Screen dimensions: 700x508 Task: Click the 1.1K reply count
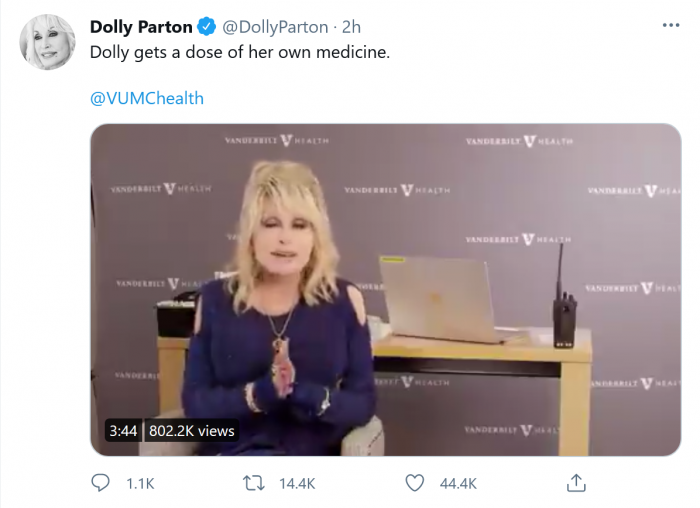pyautogui.click(x=141, y=483)
